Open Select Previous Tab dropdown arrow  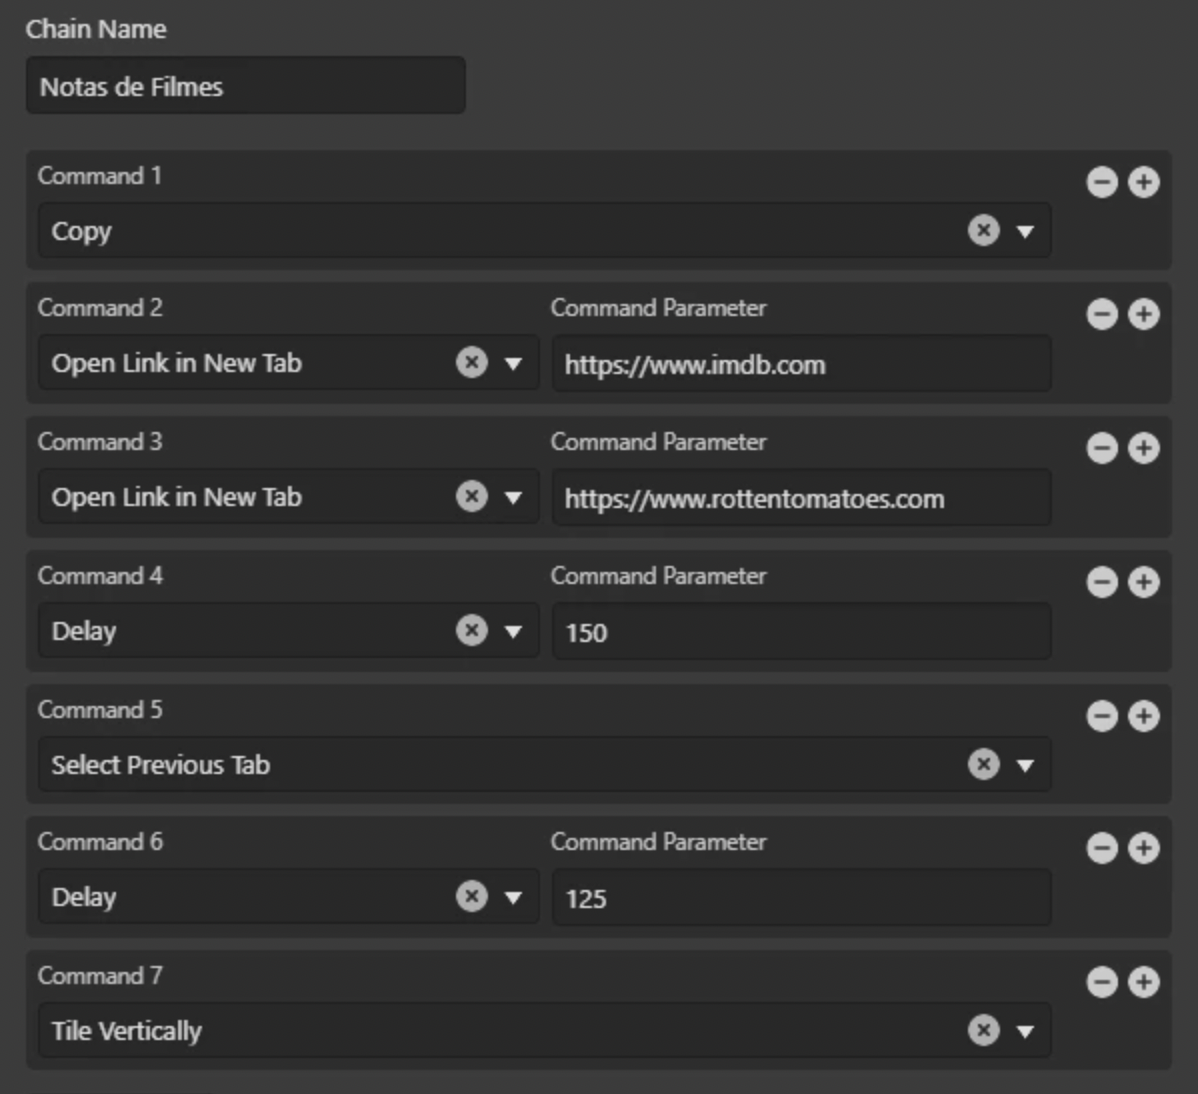(1025, 765)
